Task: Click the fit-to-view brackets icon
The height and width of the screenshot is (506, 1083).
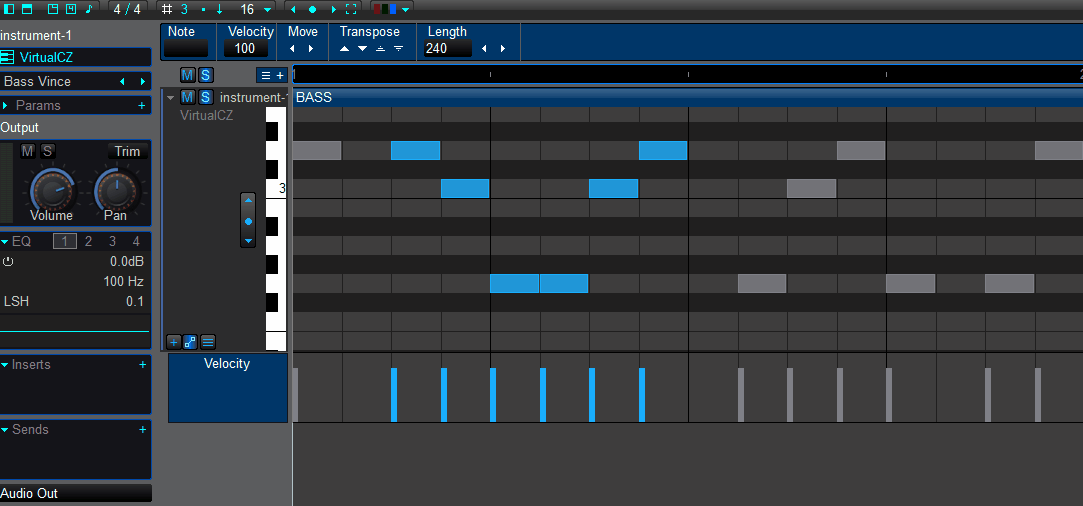Action: 351,9
